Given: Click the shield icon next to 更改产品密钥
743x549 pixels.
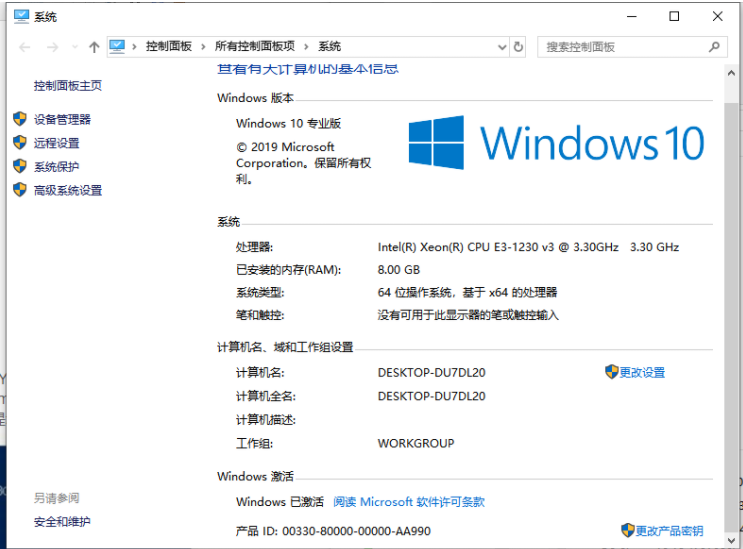Looking at the screenshot, I should 627,530.
